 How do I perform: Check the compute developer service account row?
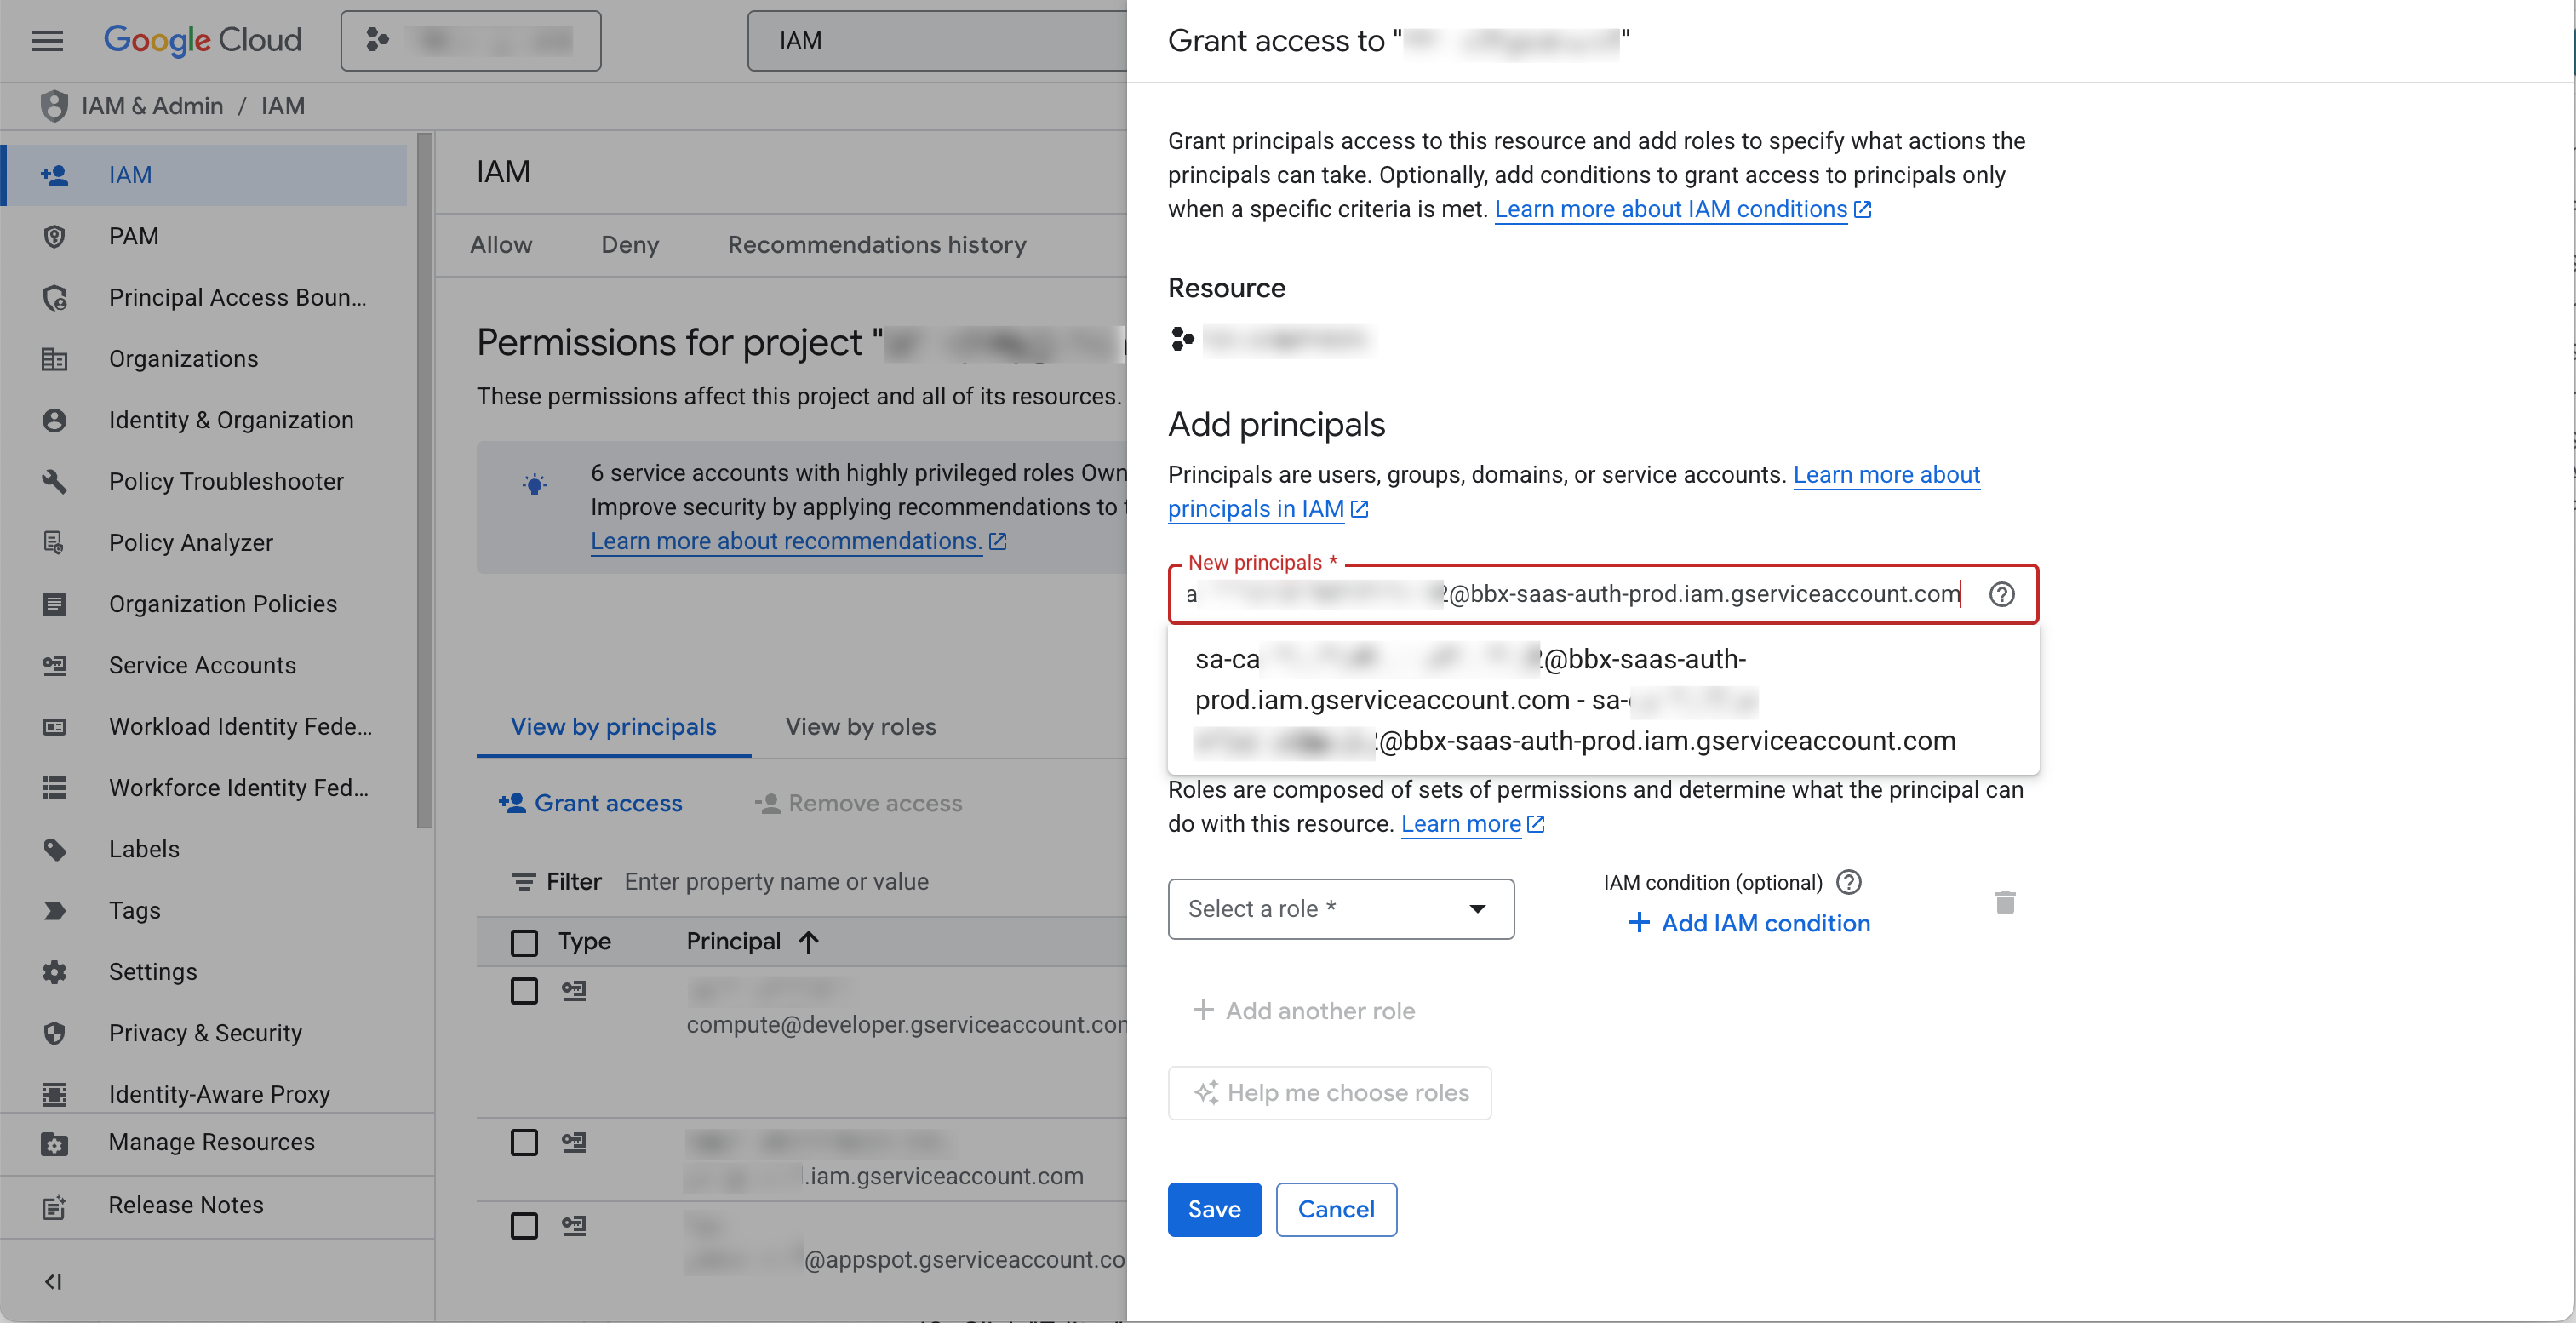pyautogui.click(x=524, y=991)
